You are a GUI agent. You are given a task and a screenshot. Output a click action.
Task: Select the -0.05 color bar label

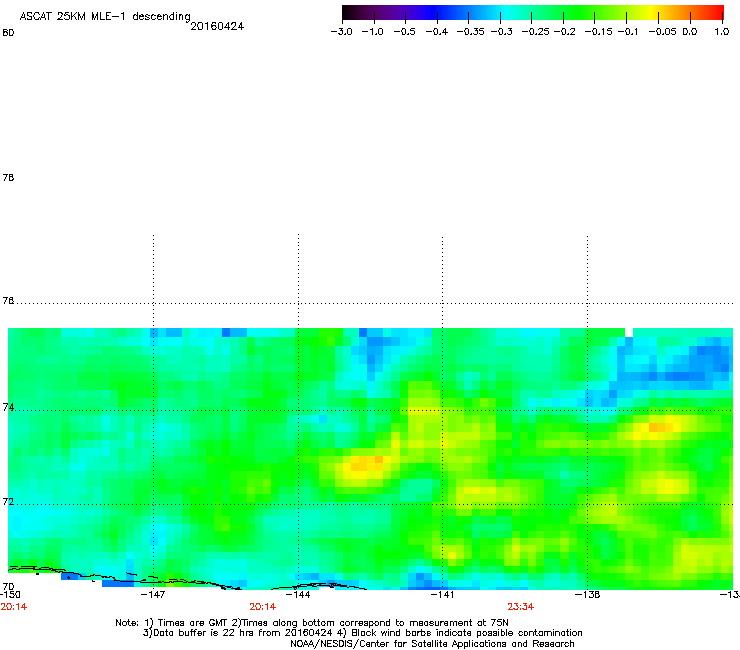pos(662,32)
